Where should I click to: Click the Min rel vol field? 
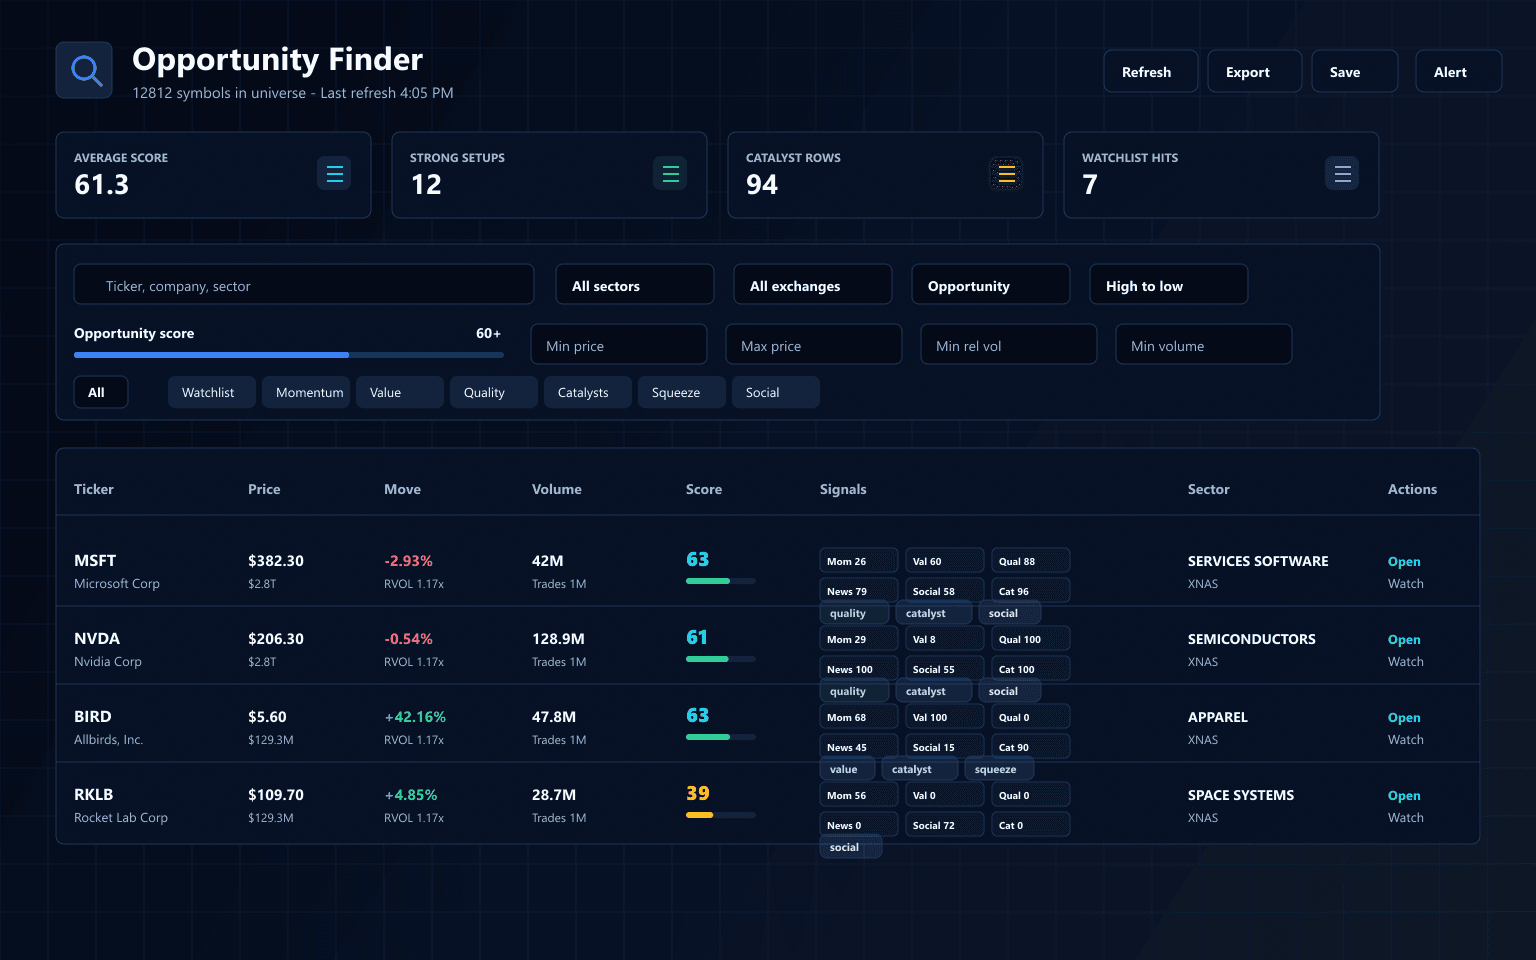(1009, 344)
